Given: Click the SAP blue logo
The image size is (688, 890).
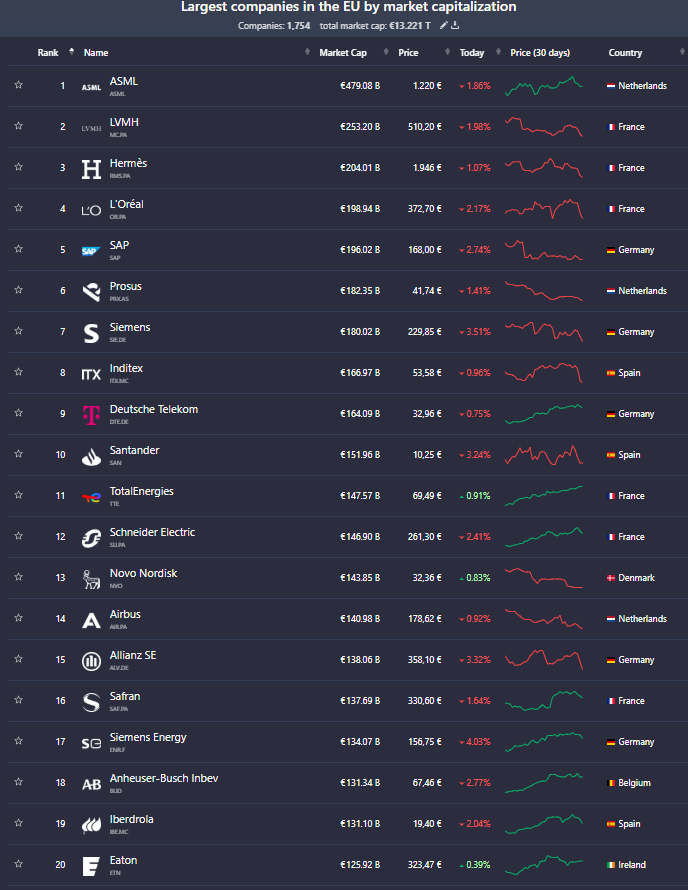Looking at the screenshot, I should (x=91, y=251).
